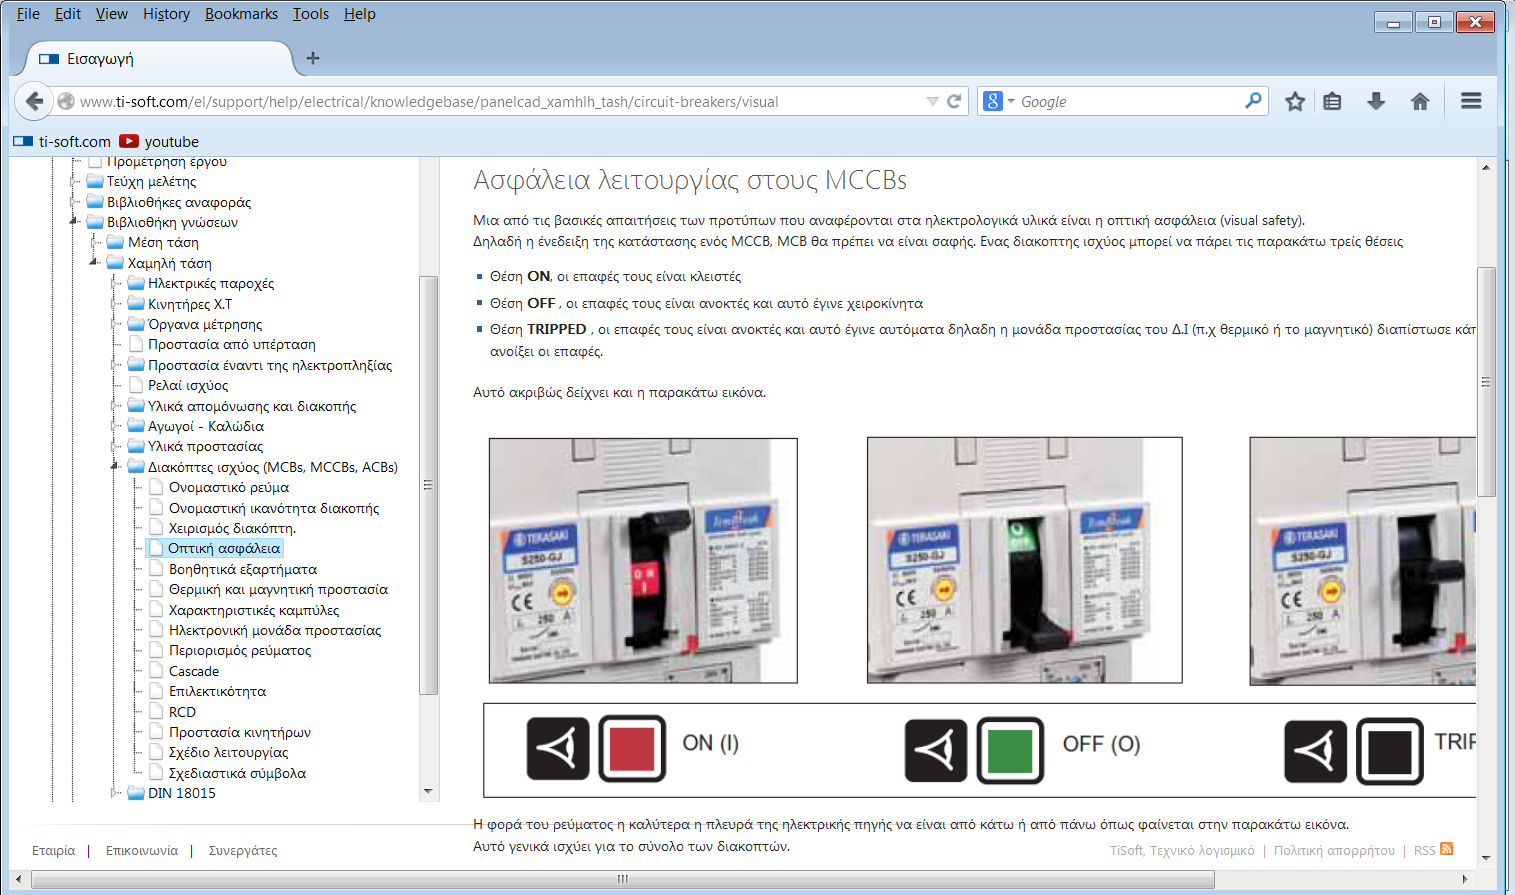Subscribe via the RSS feed icon
Viewport: 1515px width, 895px height.
(x=1447, y=849)
